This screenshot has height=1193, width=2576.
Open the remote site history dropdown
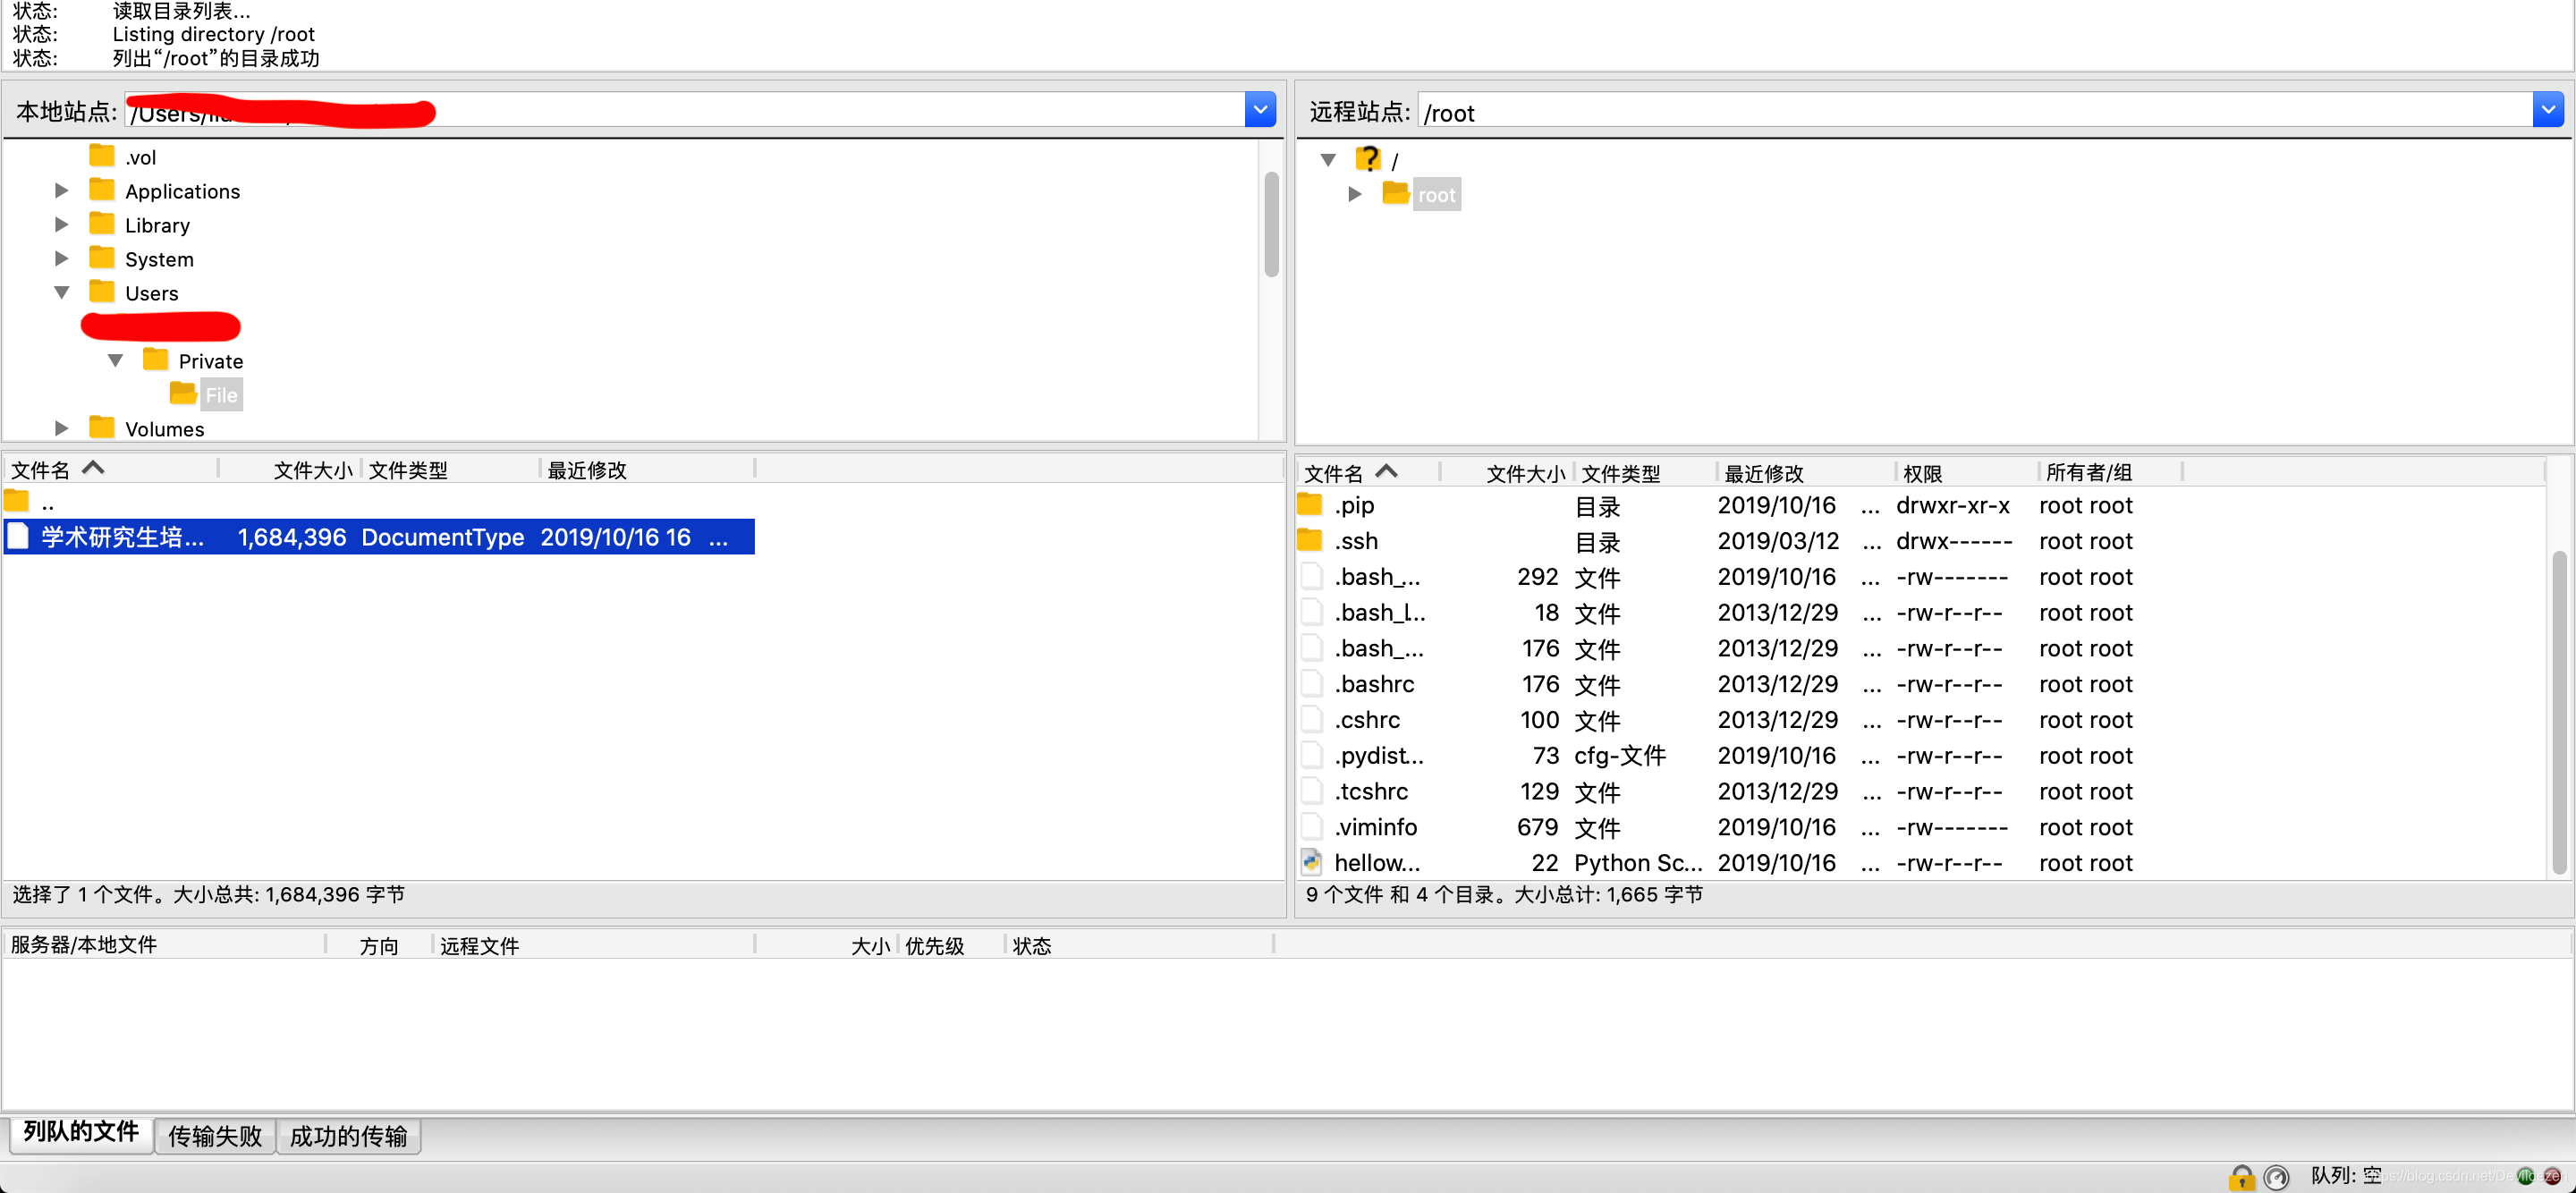tap(2549, 109)
